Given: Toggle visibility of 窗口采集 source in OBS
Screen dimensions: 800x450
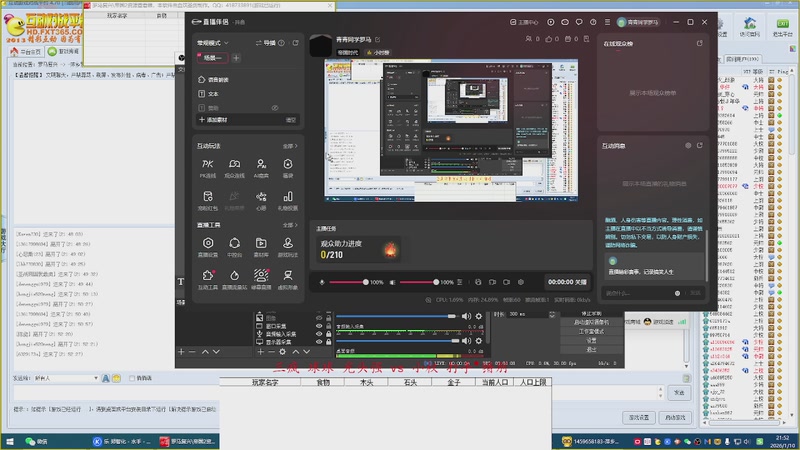Looking at the screenshot, I should (x=319, y=326).
